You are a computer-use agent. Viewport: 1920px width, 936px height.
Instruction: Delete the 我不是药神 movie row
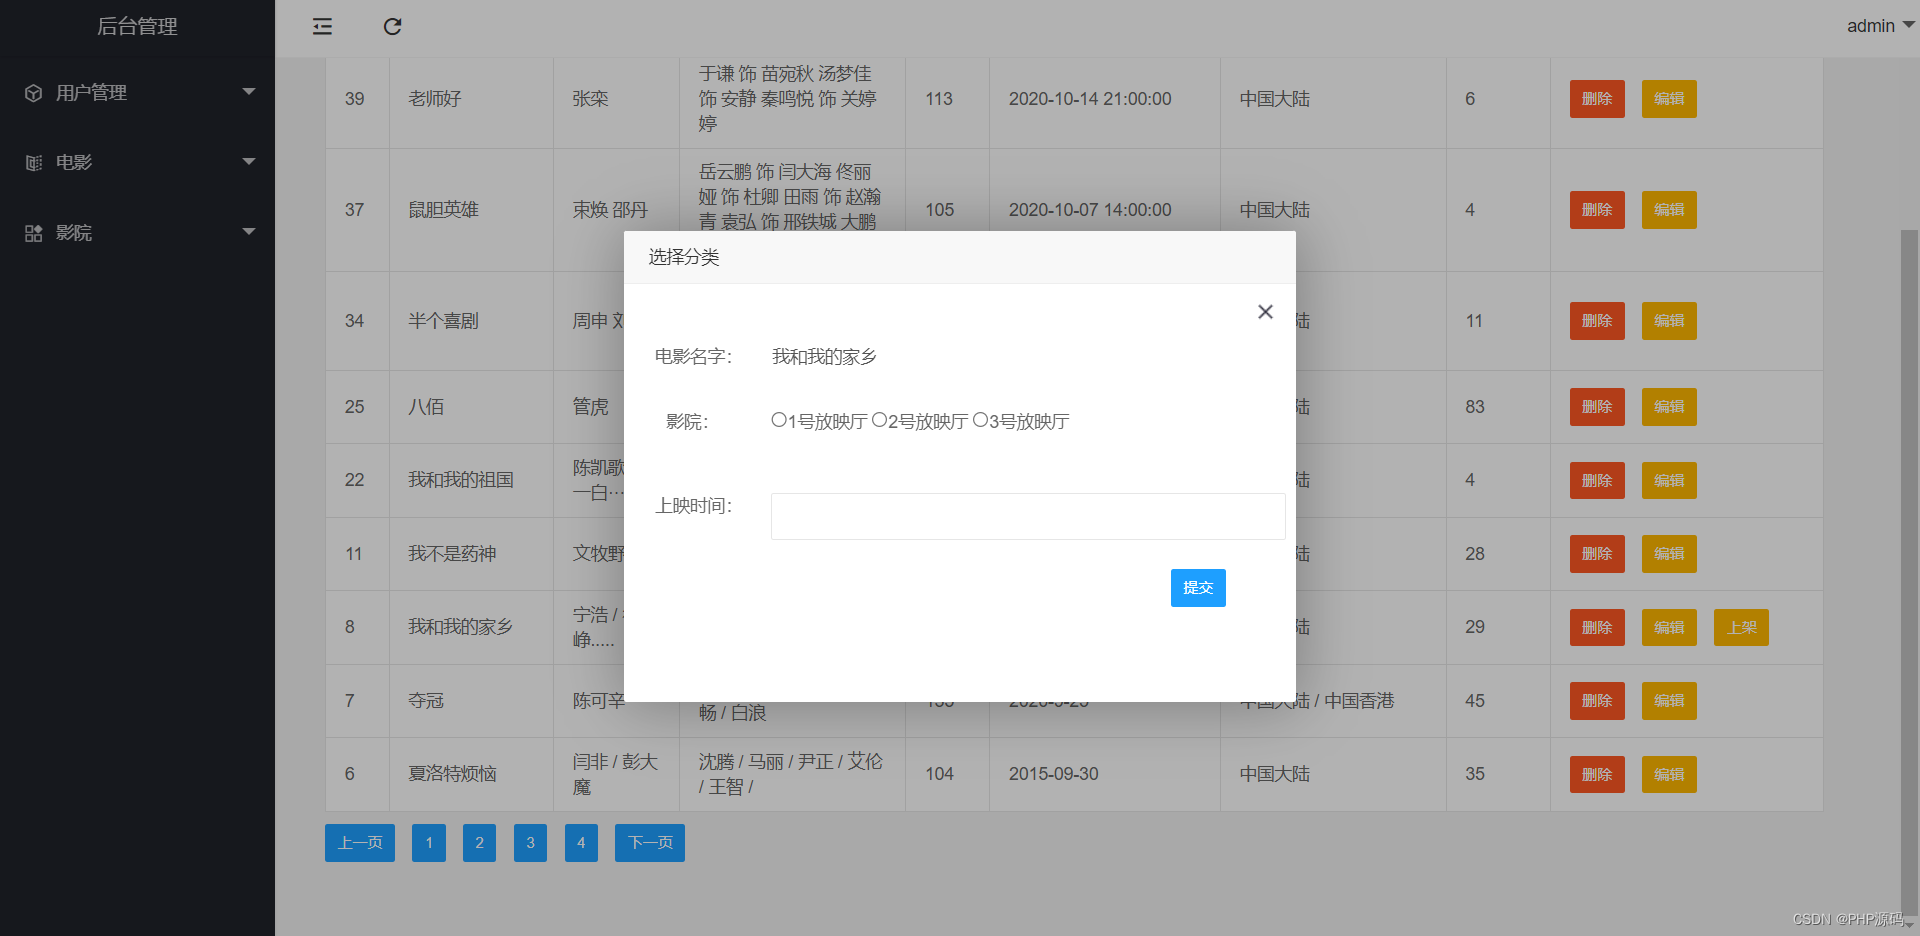click(1597, 554)
